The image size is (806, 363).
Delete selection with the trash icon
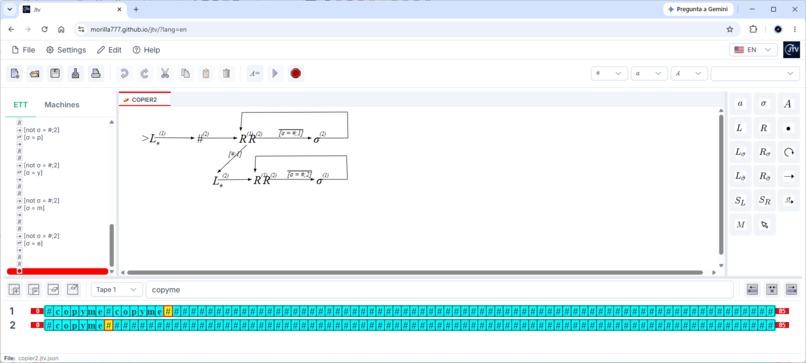(x=226, y=74)
